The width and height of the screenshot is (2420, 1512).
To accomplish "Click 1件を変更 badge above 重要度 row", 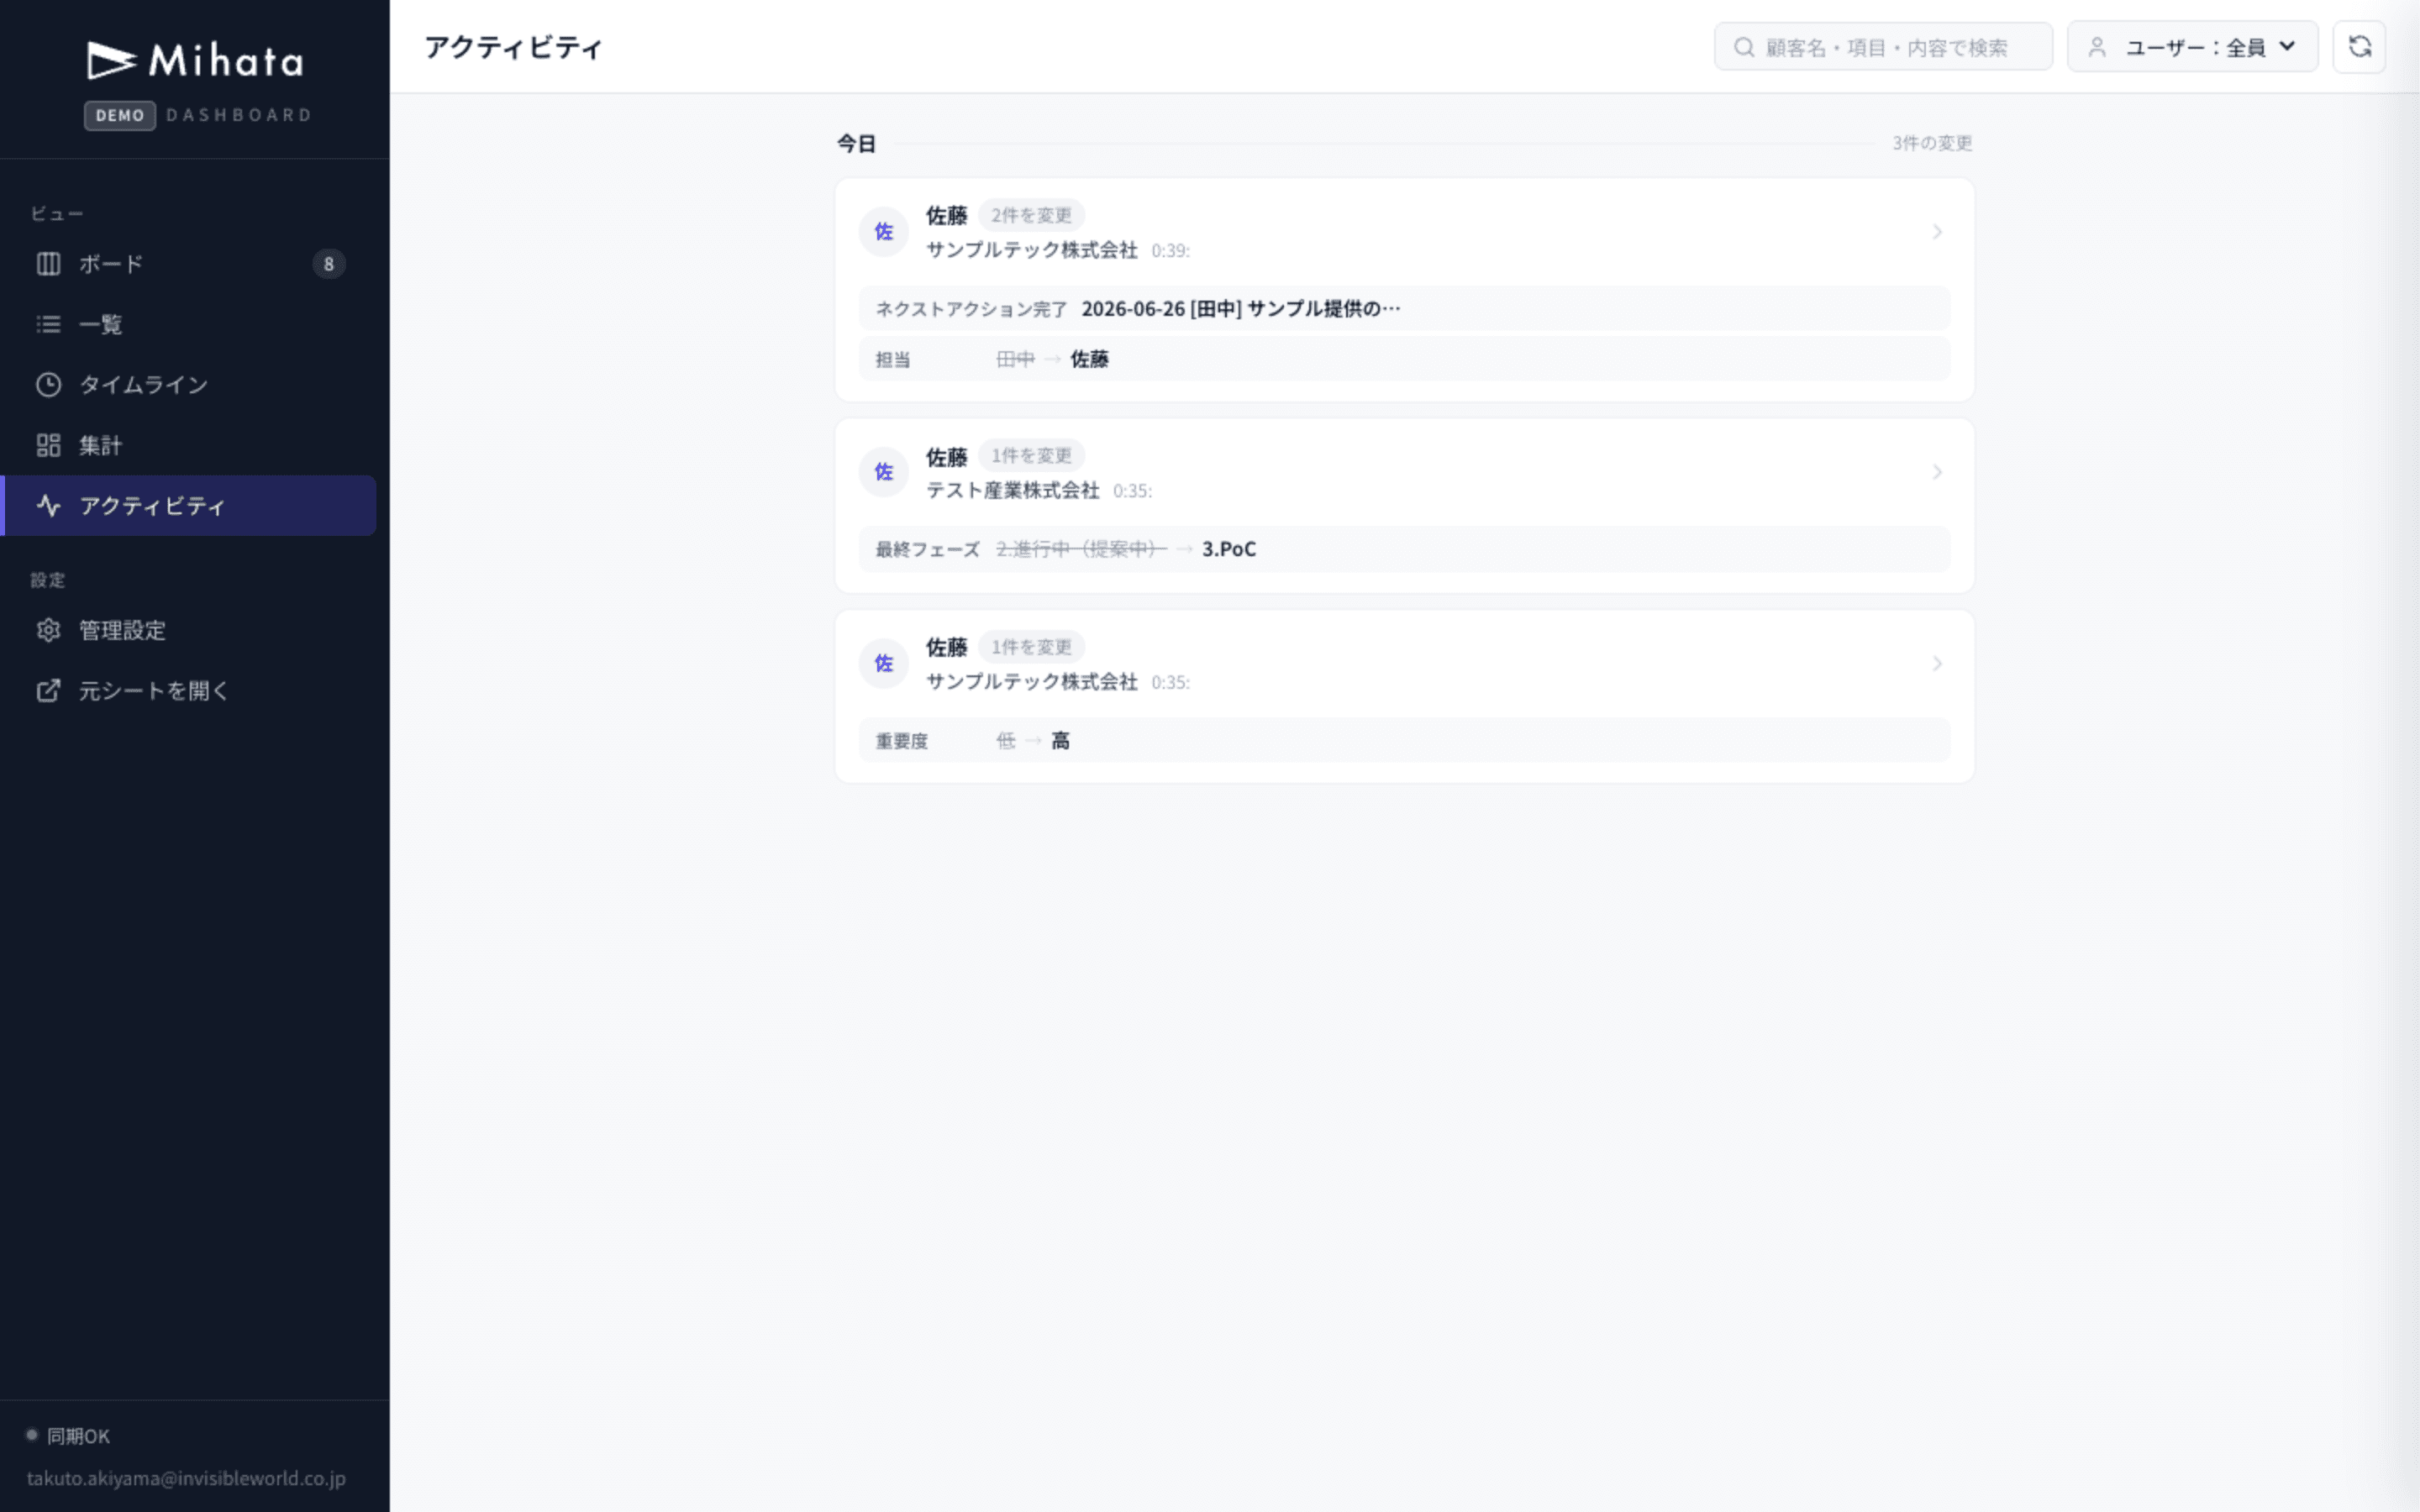I will (1031, 647).
